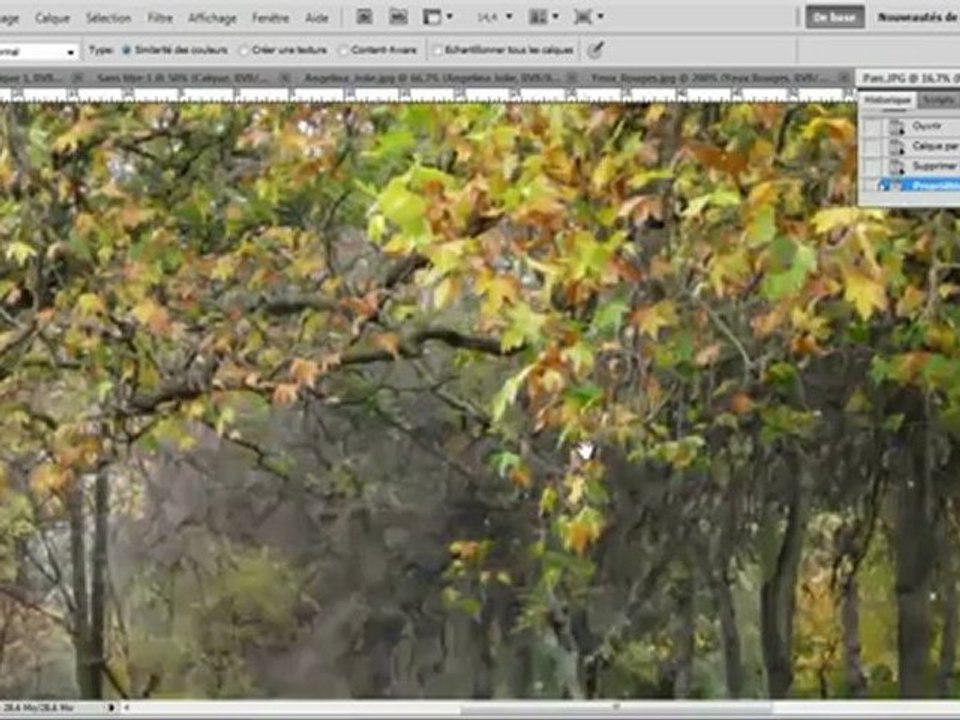The height and width of the screenshot is (720, 960).
Task: Close the Yeux_Rouges.jpg document tab
Action: pos(844,78)
